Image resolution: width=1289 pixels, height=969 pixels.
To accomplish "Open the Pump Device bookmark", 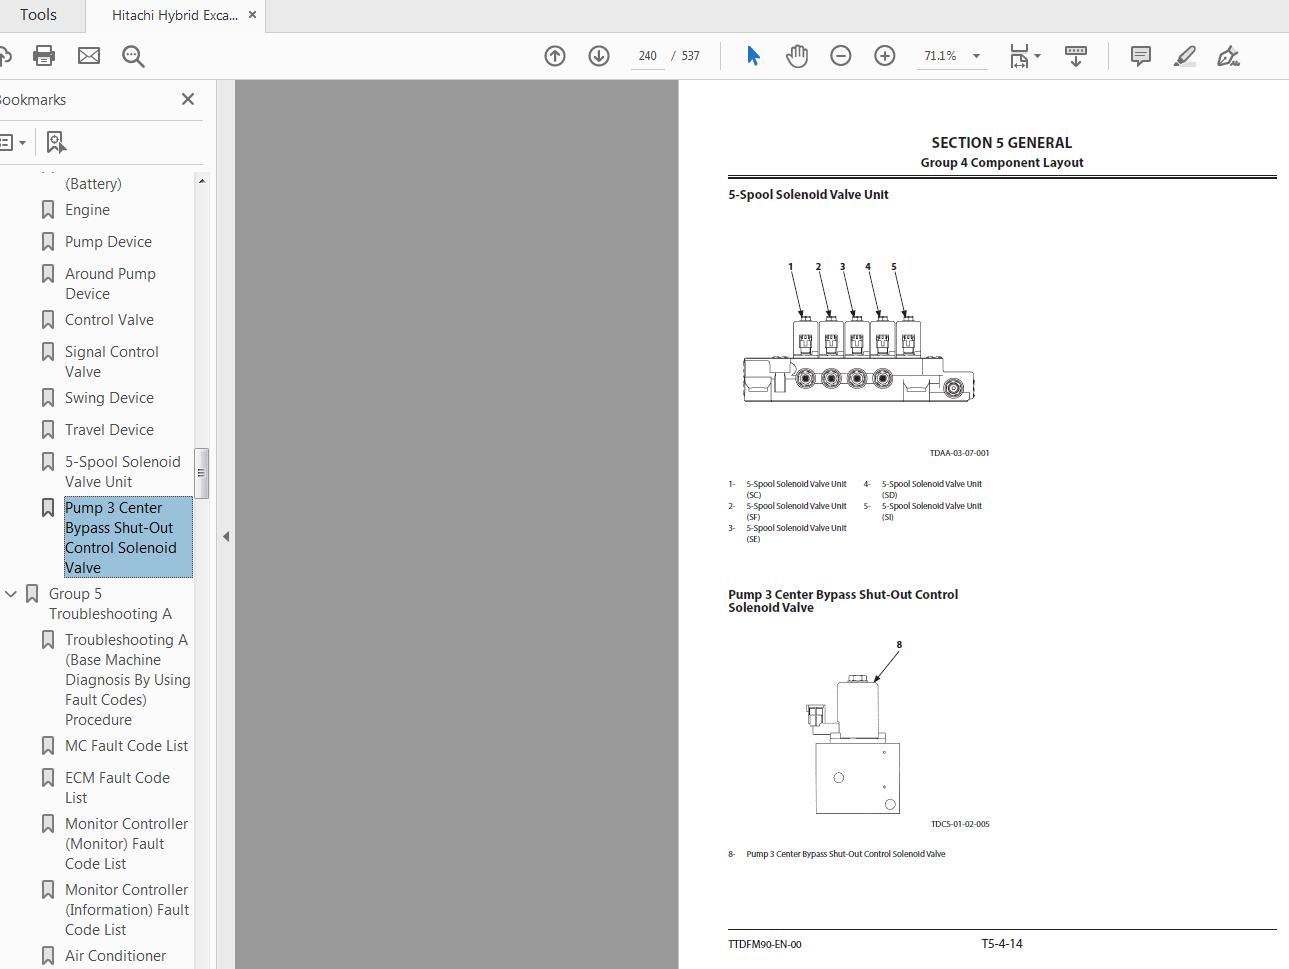I will click(x=108, y=242).
